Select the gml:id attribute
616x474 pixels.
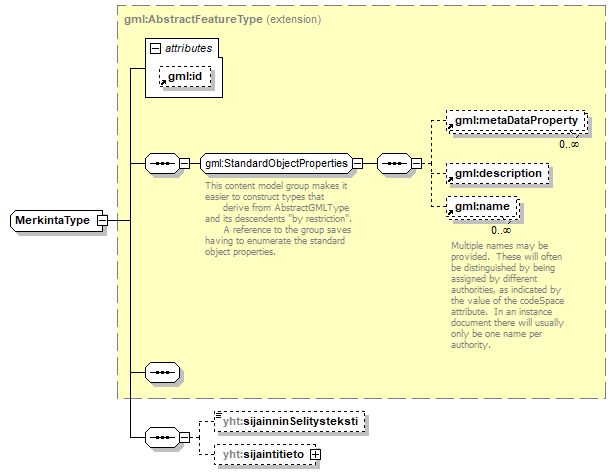point(185,76)
